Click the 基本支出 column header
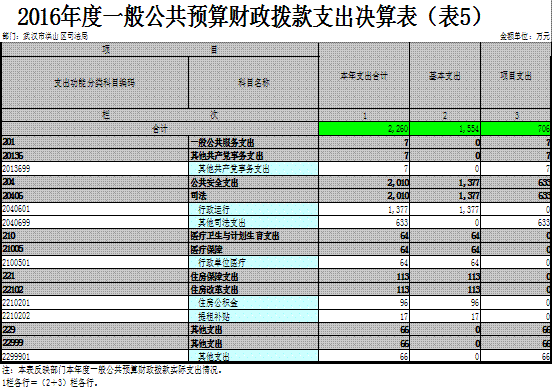 click(x=445, y=76)
